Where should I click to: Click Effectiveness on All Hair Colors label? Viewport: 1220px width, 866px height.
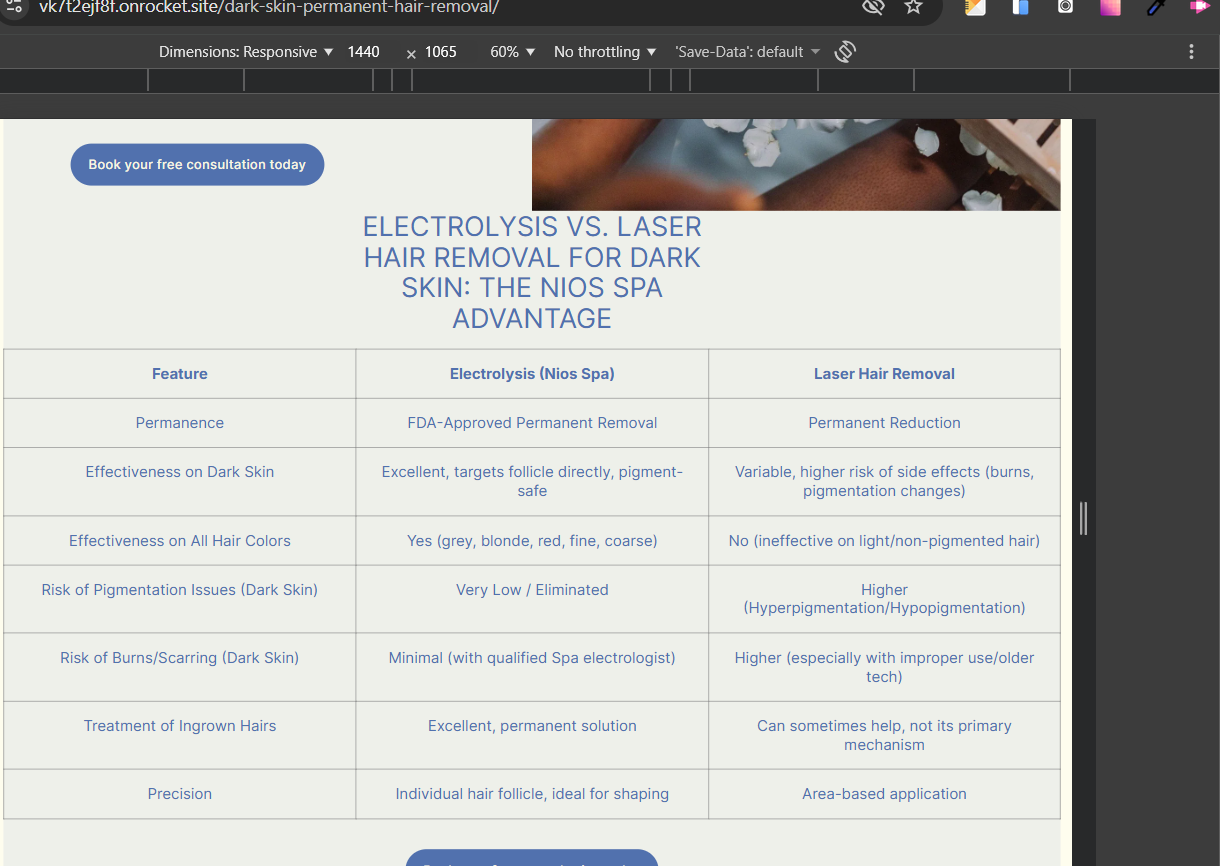pyautogui.click(x=180, y=541)
